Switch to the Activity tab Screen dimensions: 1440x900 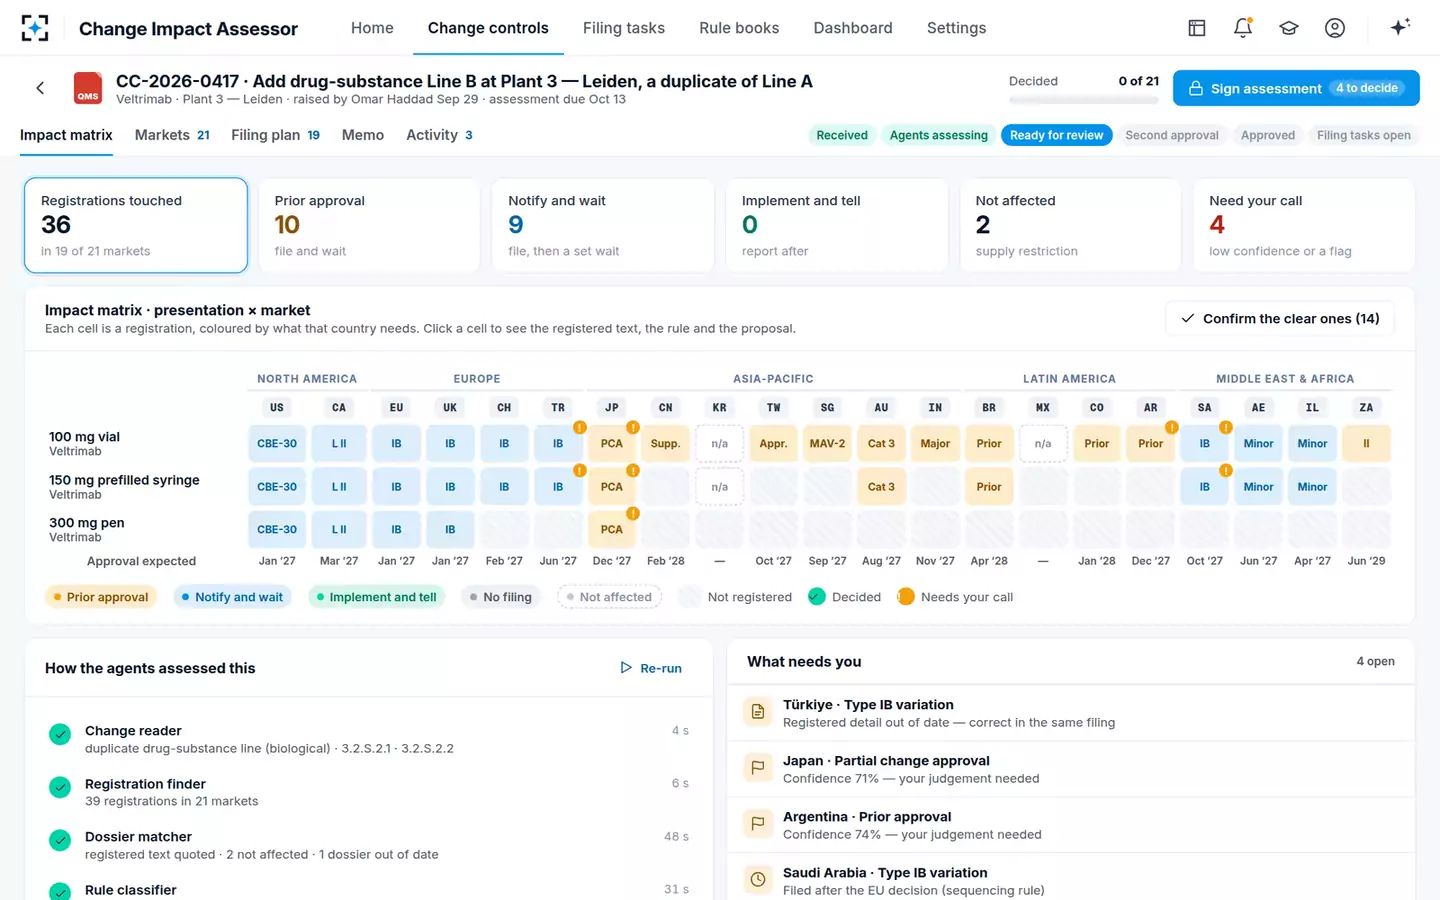[439, 135]
